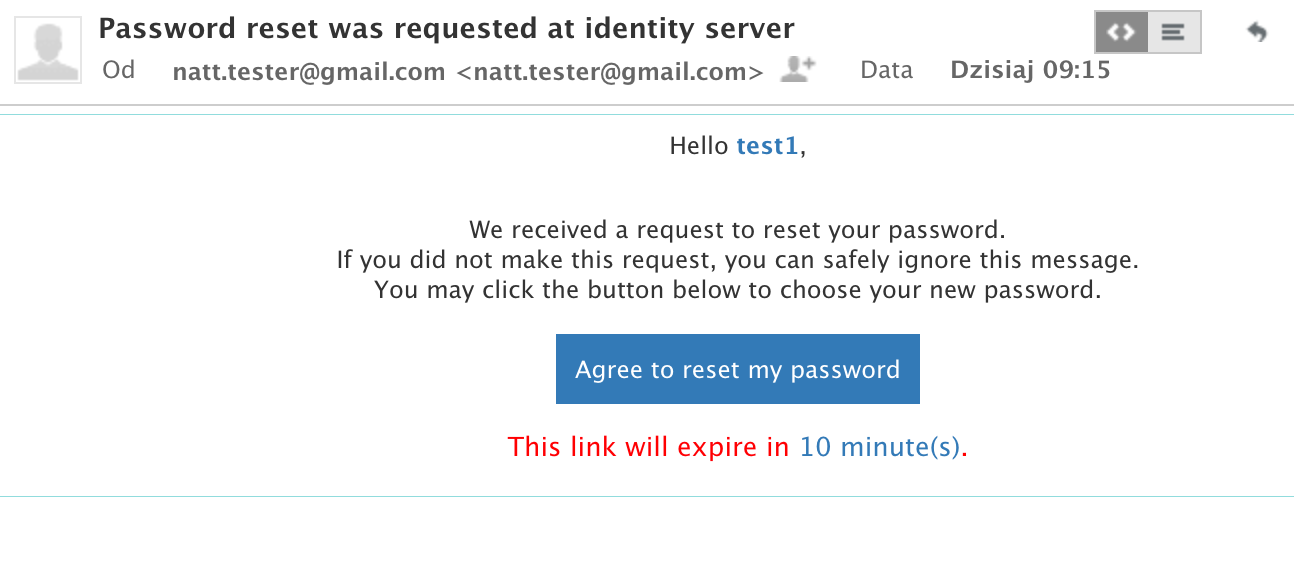Click the Od field label
Screen dimensions: 1294x572
tap(118, 70)
